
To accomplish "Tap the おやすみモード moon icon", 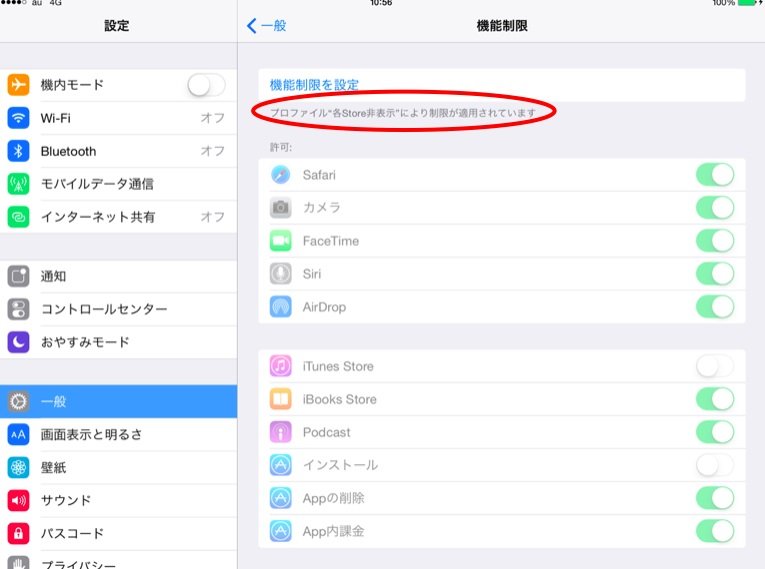I will (18, 342).
